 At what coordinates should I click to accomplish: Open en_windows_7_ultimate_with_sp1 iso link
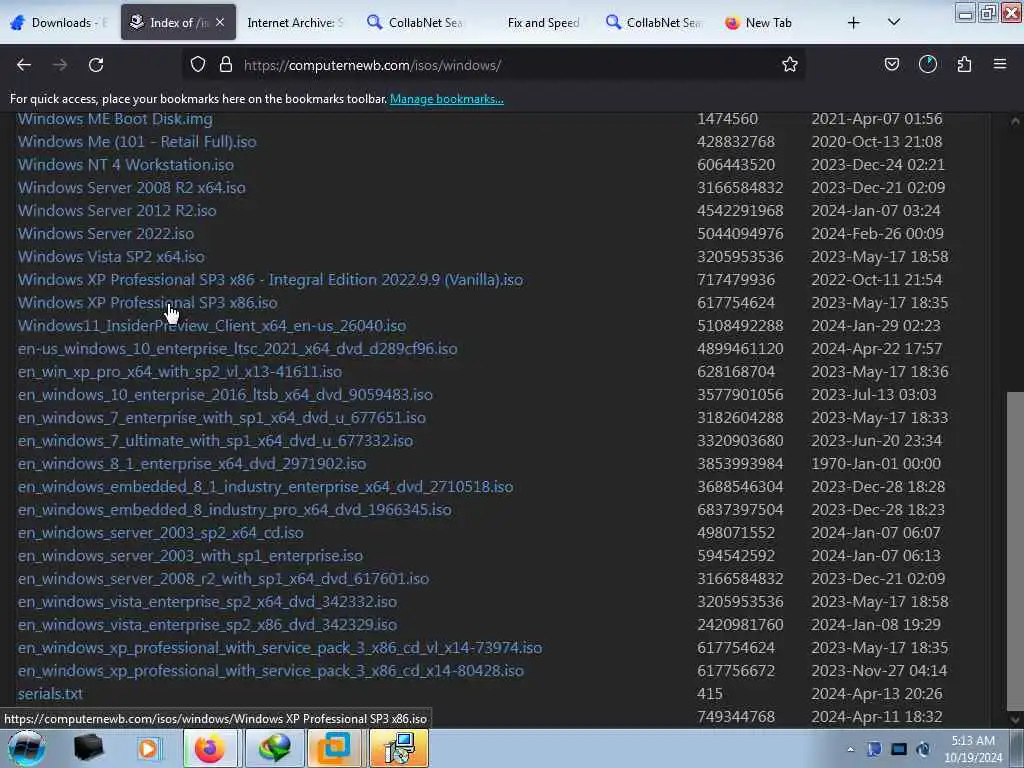[x=216, y=441]
